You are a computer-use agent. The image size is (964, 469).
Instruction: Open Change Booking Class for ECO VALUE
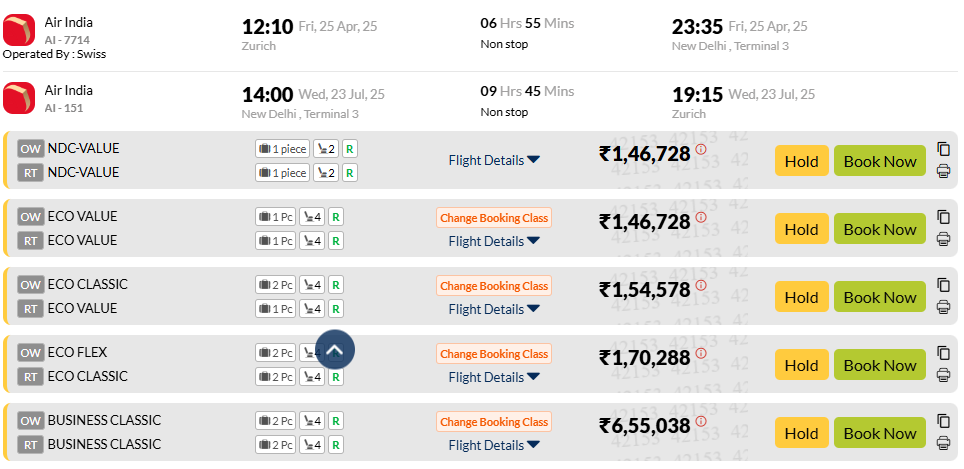(494, 218)
